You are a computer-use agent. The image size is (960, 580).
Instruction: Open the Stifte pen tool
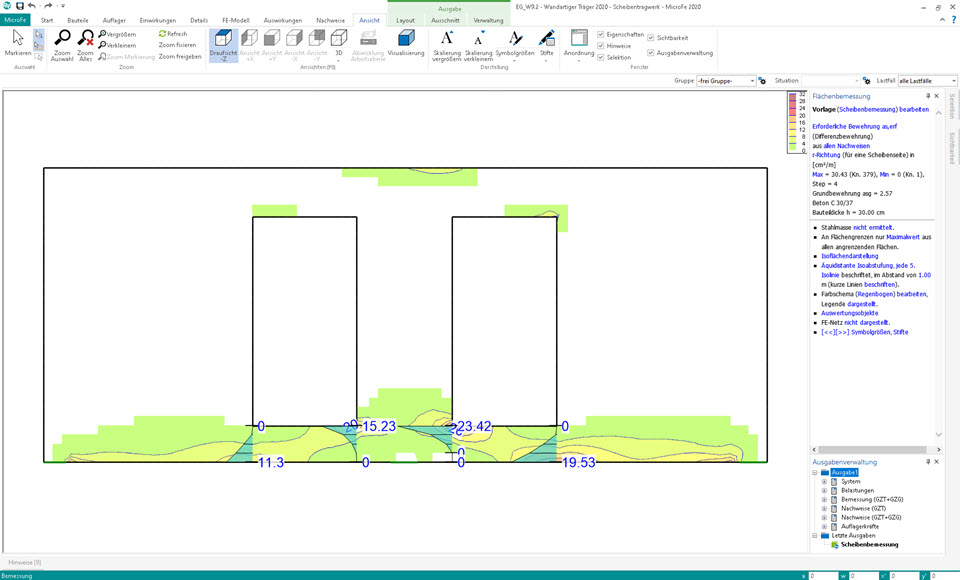pos(546,40)
